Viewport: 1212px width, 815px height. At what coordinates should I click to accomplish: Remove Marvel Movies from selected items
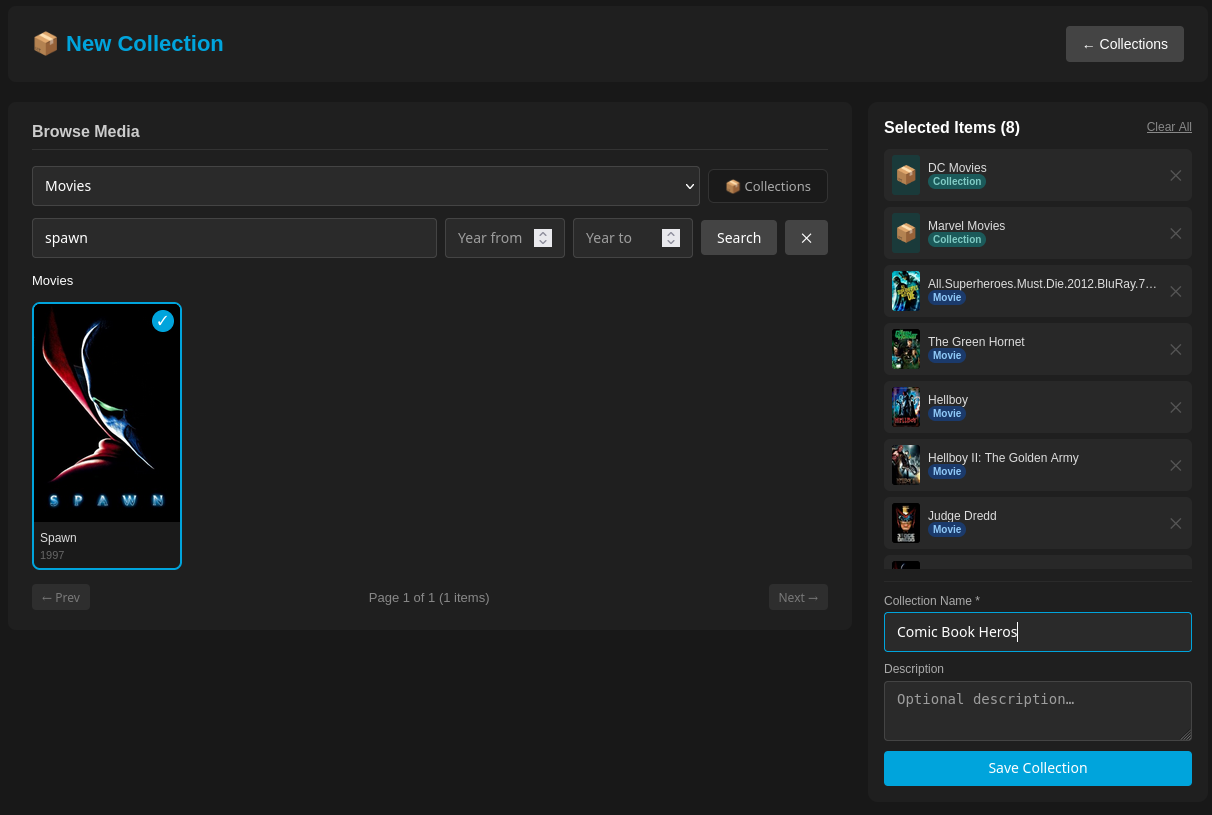coord(1176,233)
